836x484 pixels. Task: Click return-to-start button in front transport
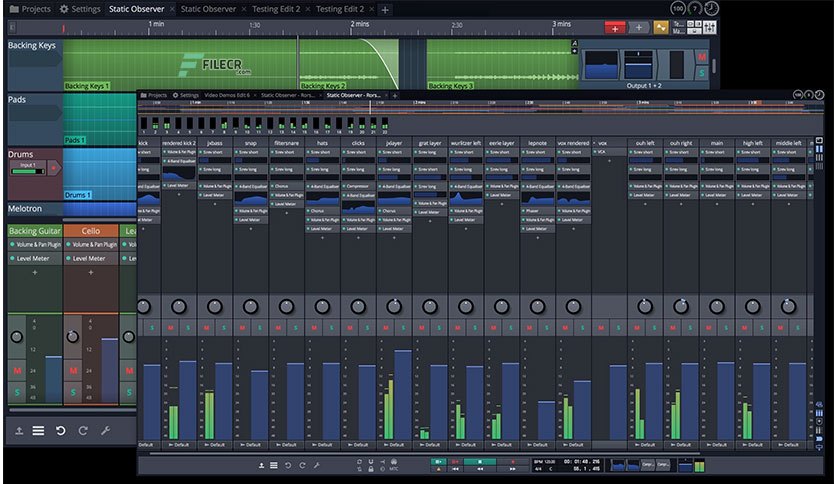[455, 469]
